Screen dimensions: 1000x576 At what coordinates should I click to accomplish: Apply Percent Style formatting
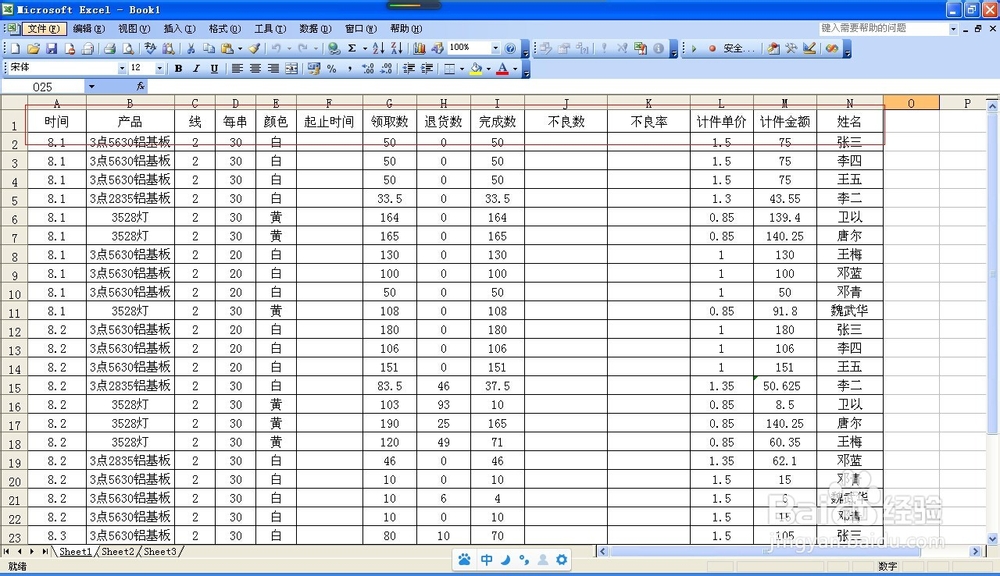[331, 68]
